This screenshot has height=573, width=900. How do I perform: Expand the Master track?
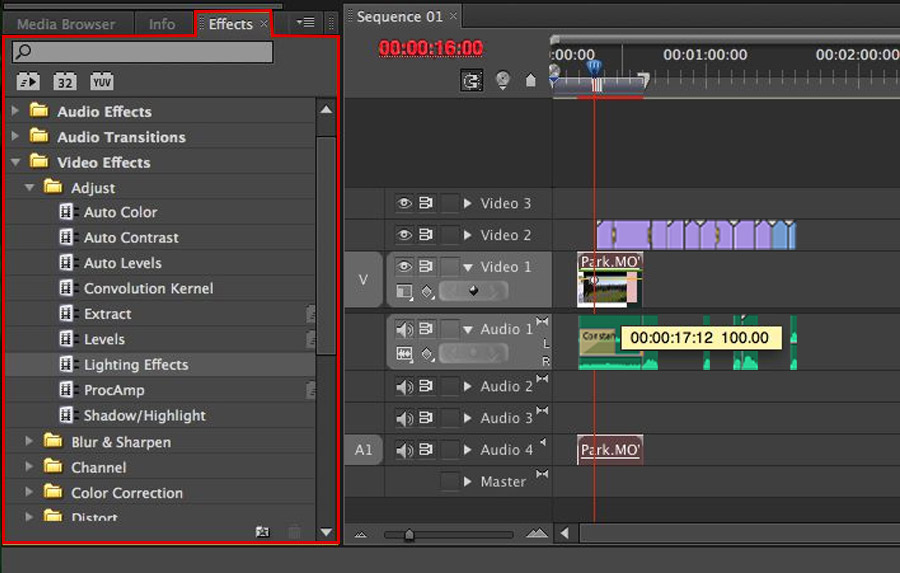pyautogui.click(x=468, y=481)
